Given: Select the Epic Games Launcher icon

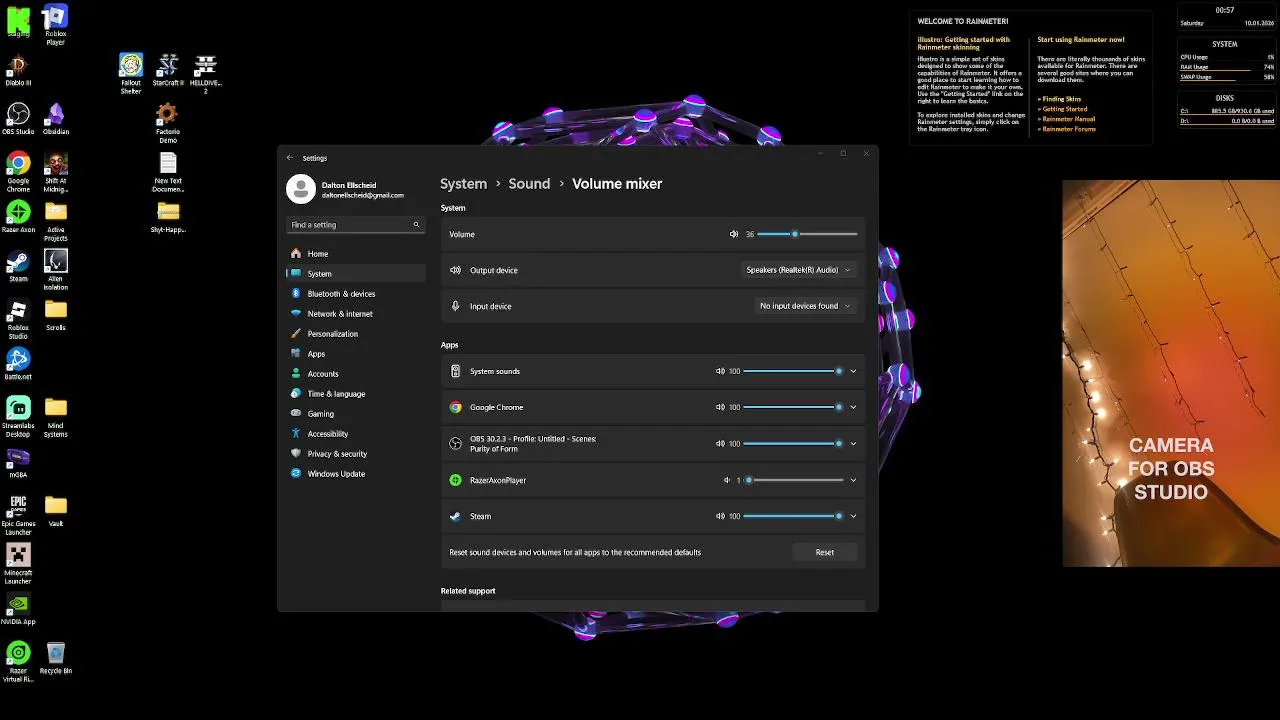Looking at the screenshot, I should tap(18, 516).
